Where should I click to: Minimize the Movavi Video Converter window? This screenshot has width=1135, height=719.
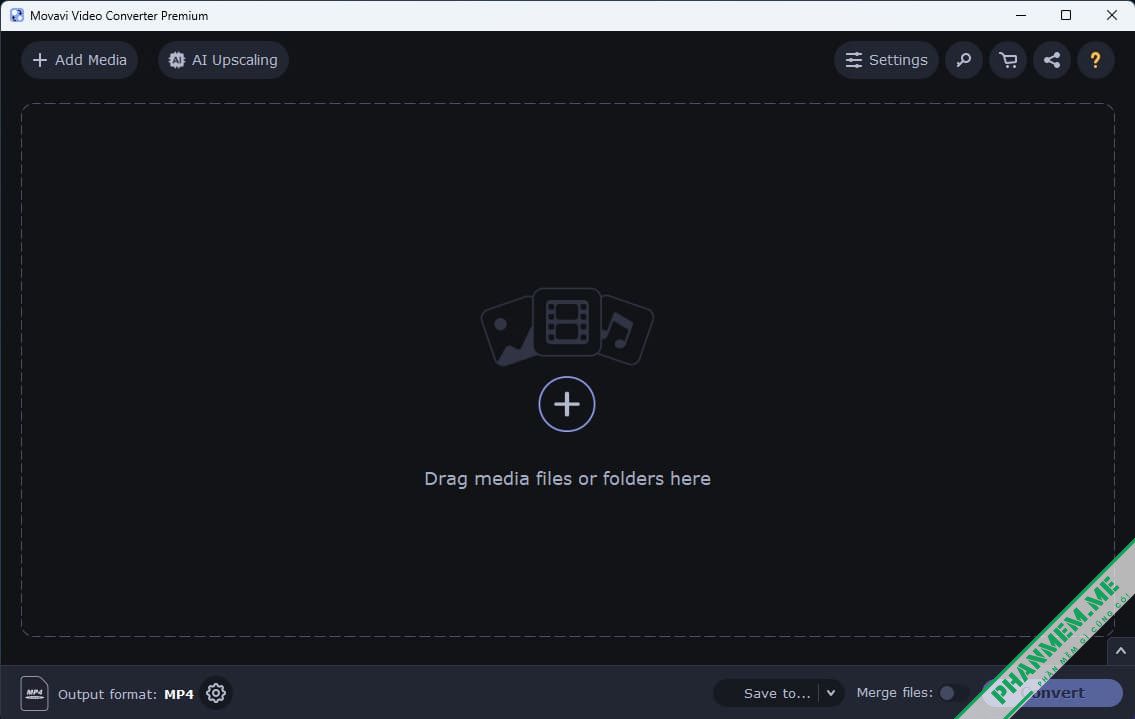1021,15
